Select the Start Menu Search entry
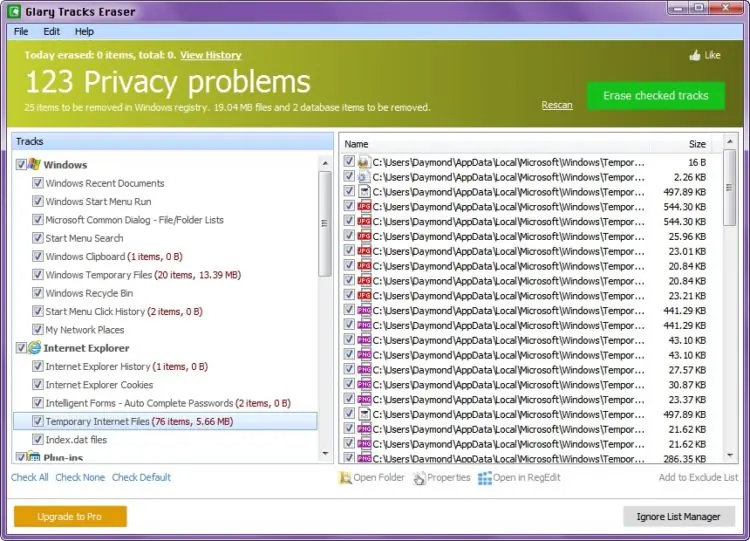 84,238
